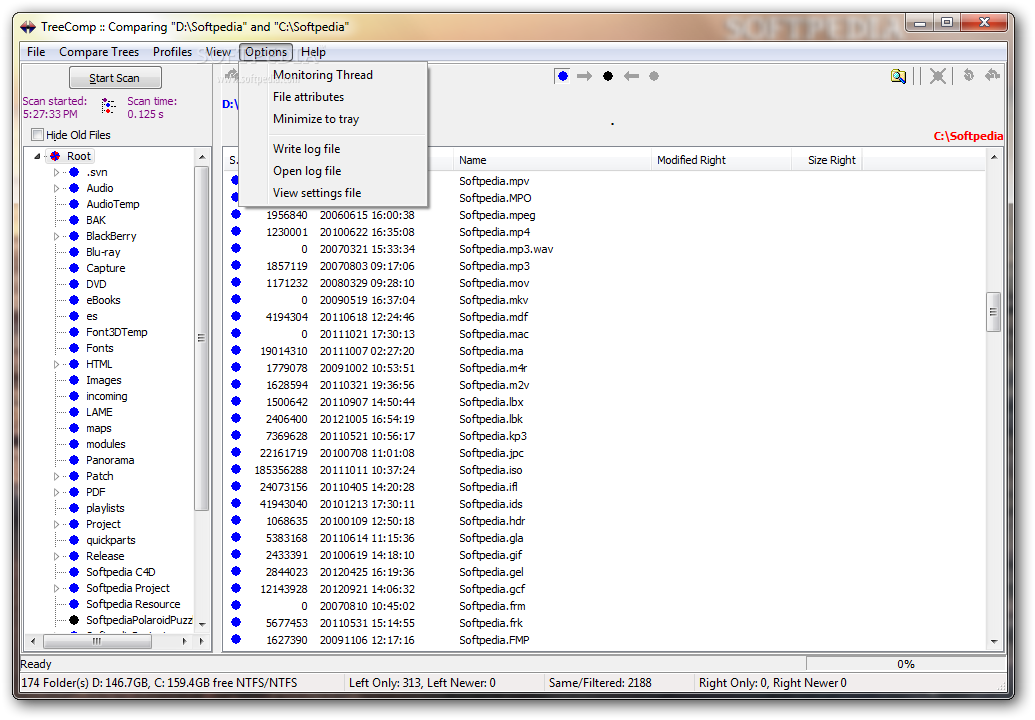Click the blue dot icon of the Panorama folder
Viewport: 1035px width, 720px height.
(74, 461)
